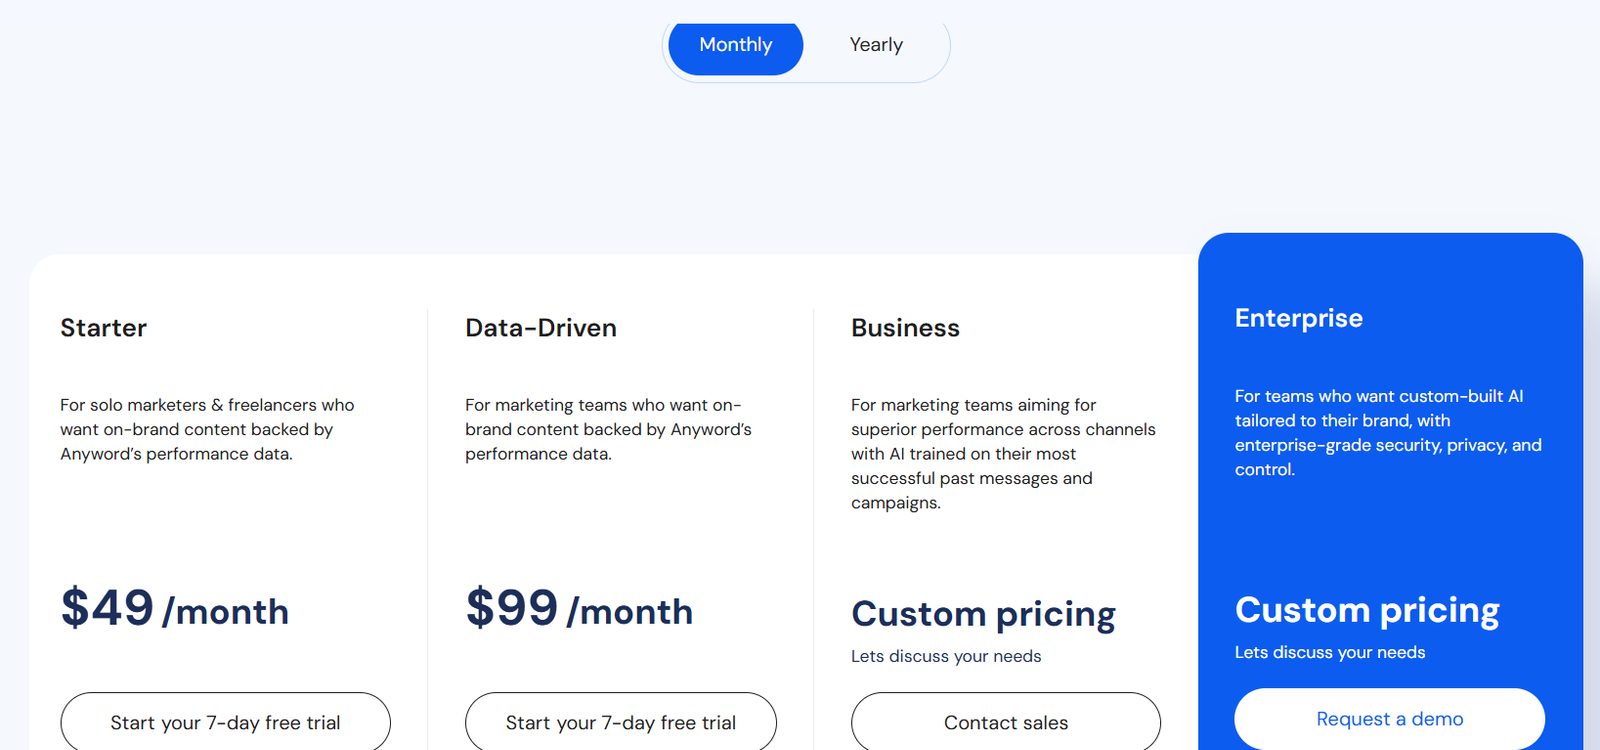Click 'Lets discuss your needs' on Enterprise card
This screenshot has width=1600, height=750.
pyautogui.click(x=1330, y=652)
